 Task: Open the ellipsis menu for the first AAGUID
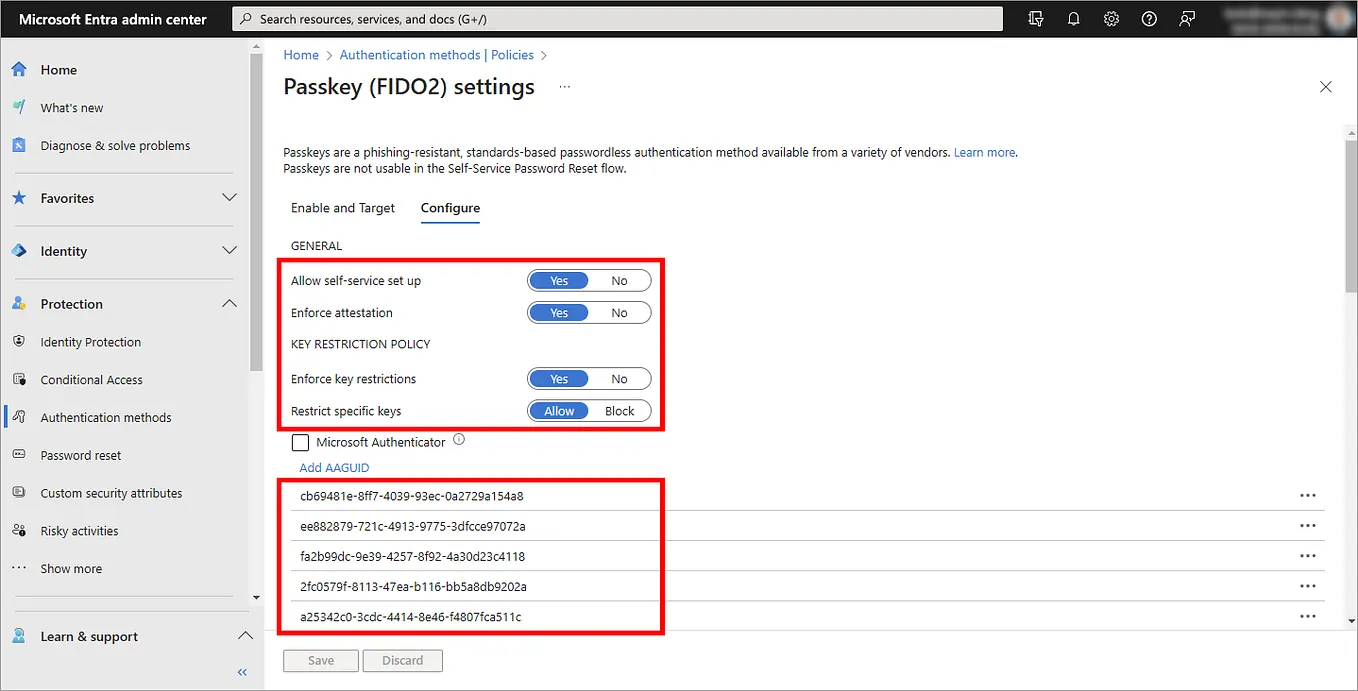click(x=1308, y=494)
